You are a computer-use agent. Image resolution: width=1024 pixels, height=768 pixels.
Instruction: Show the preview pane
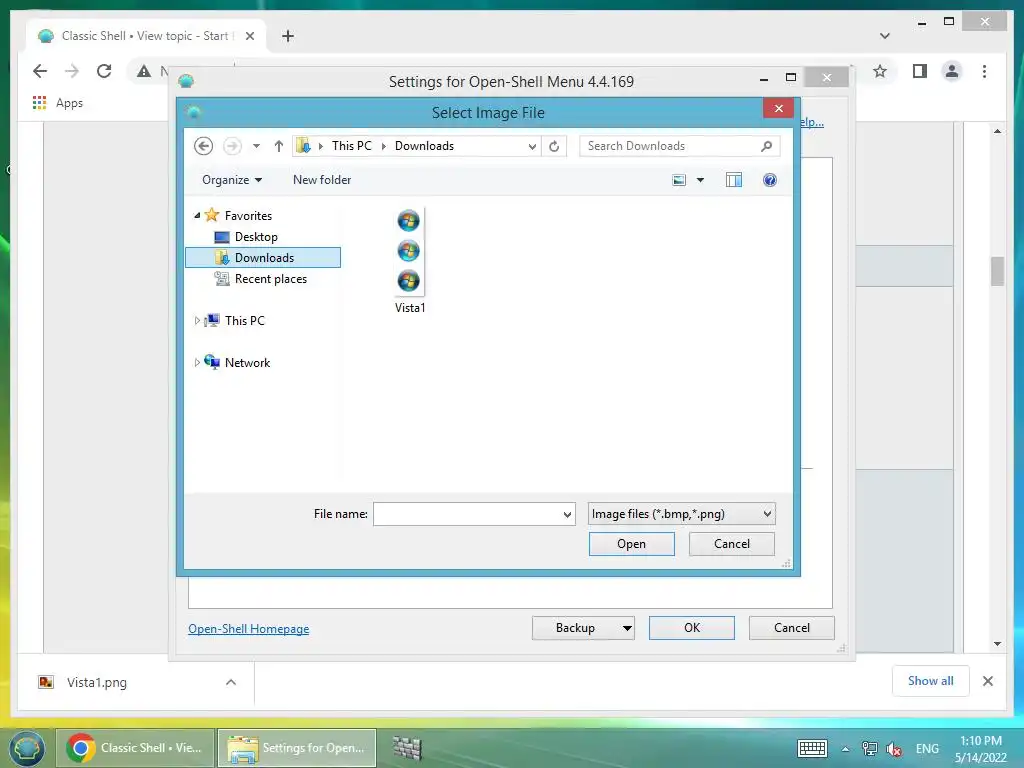point(734,180)
